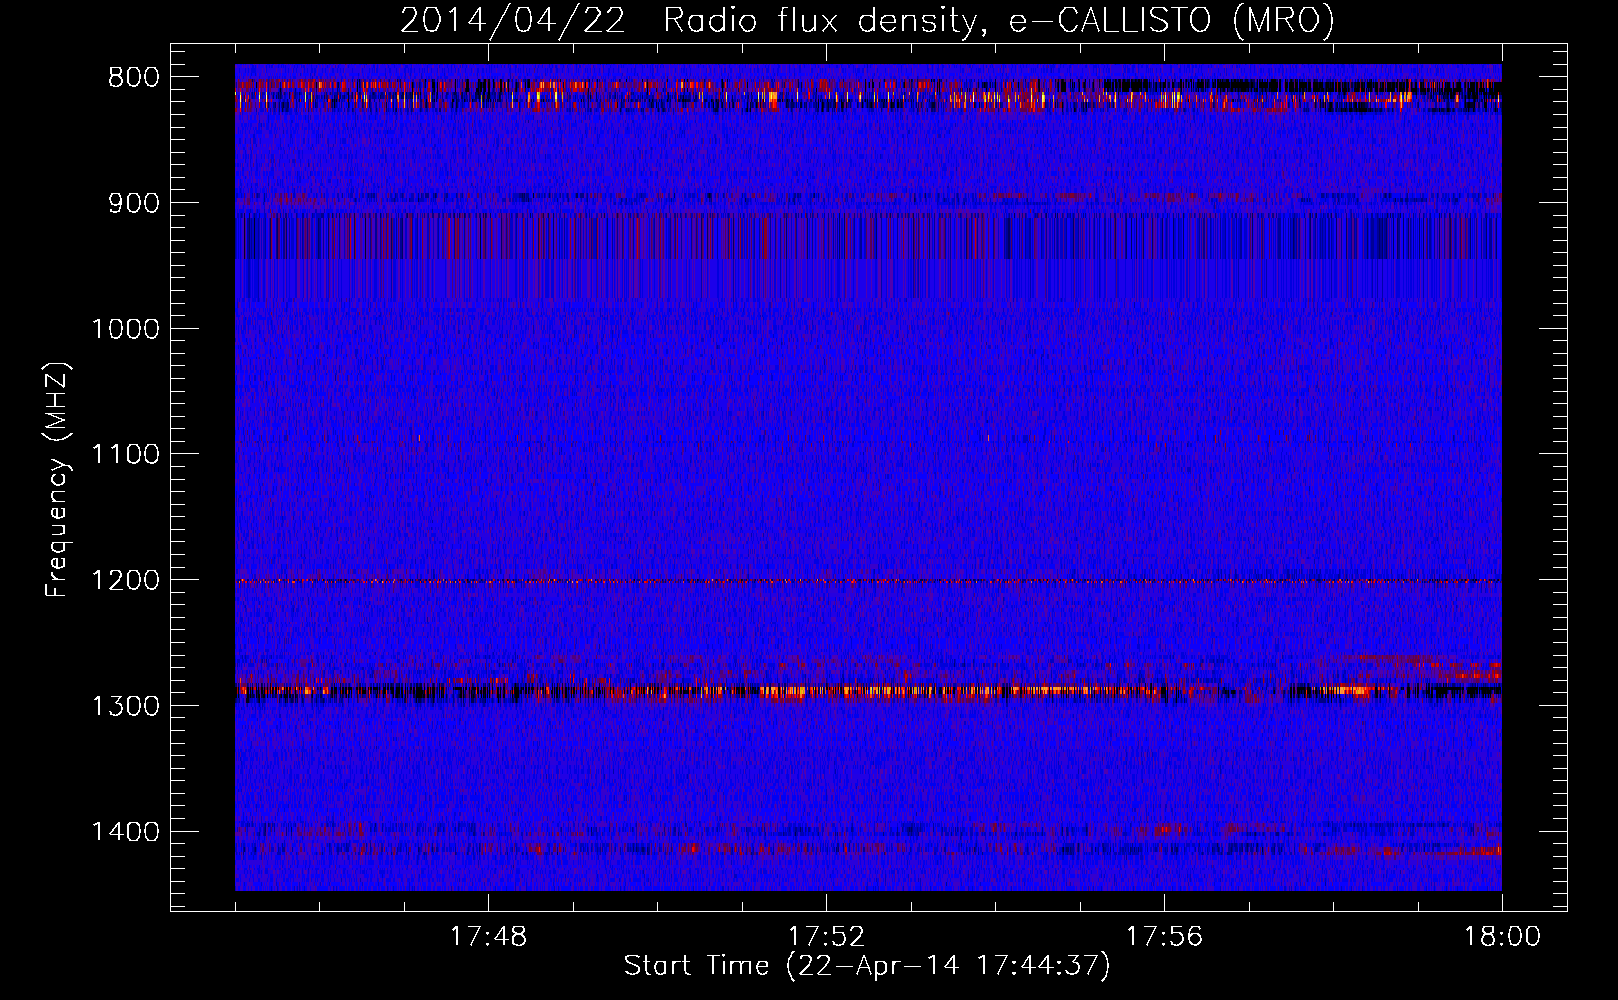
Task: Click the 1000 frequency tick label
Action: (x=125, y=330)
